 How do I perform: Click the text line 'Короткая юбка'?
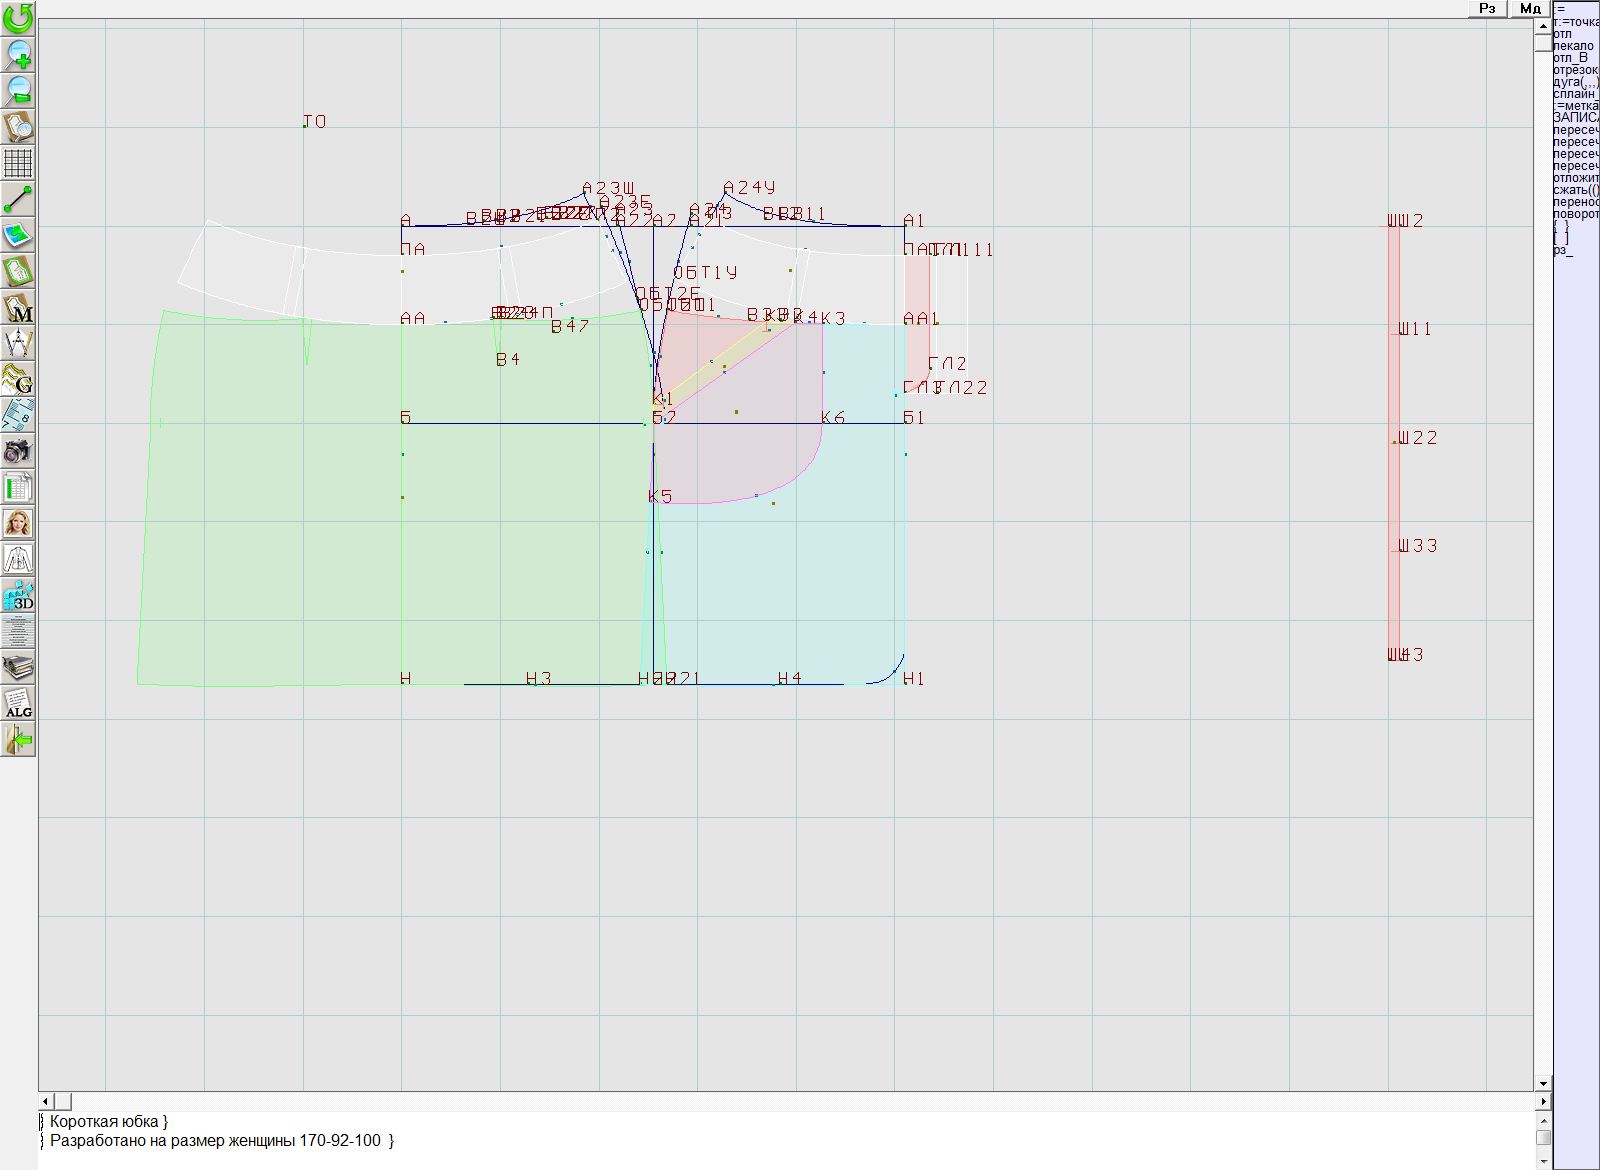point(108,1122)
